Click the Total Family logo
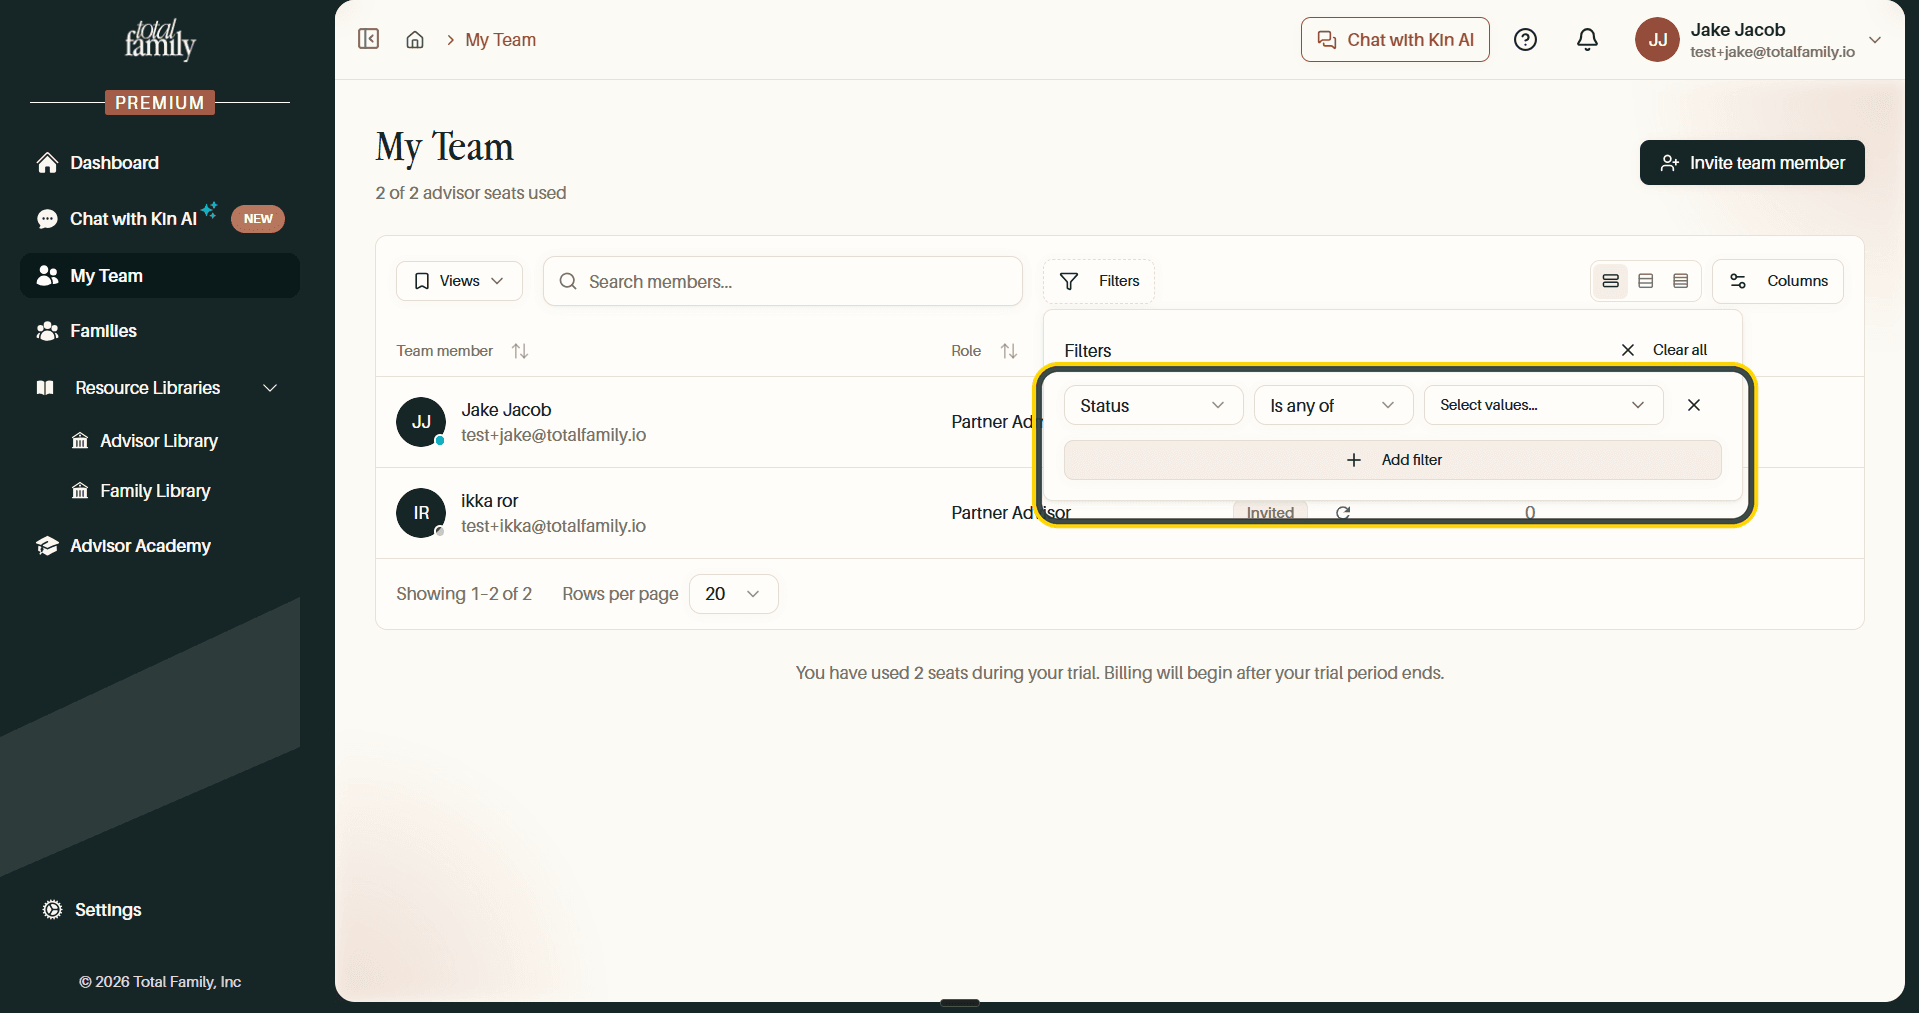This screenshot has width=1919, height=1013. point(160,40)
